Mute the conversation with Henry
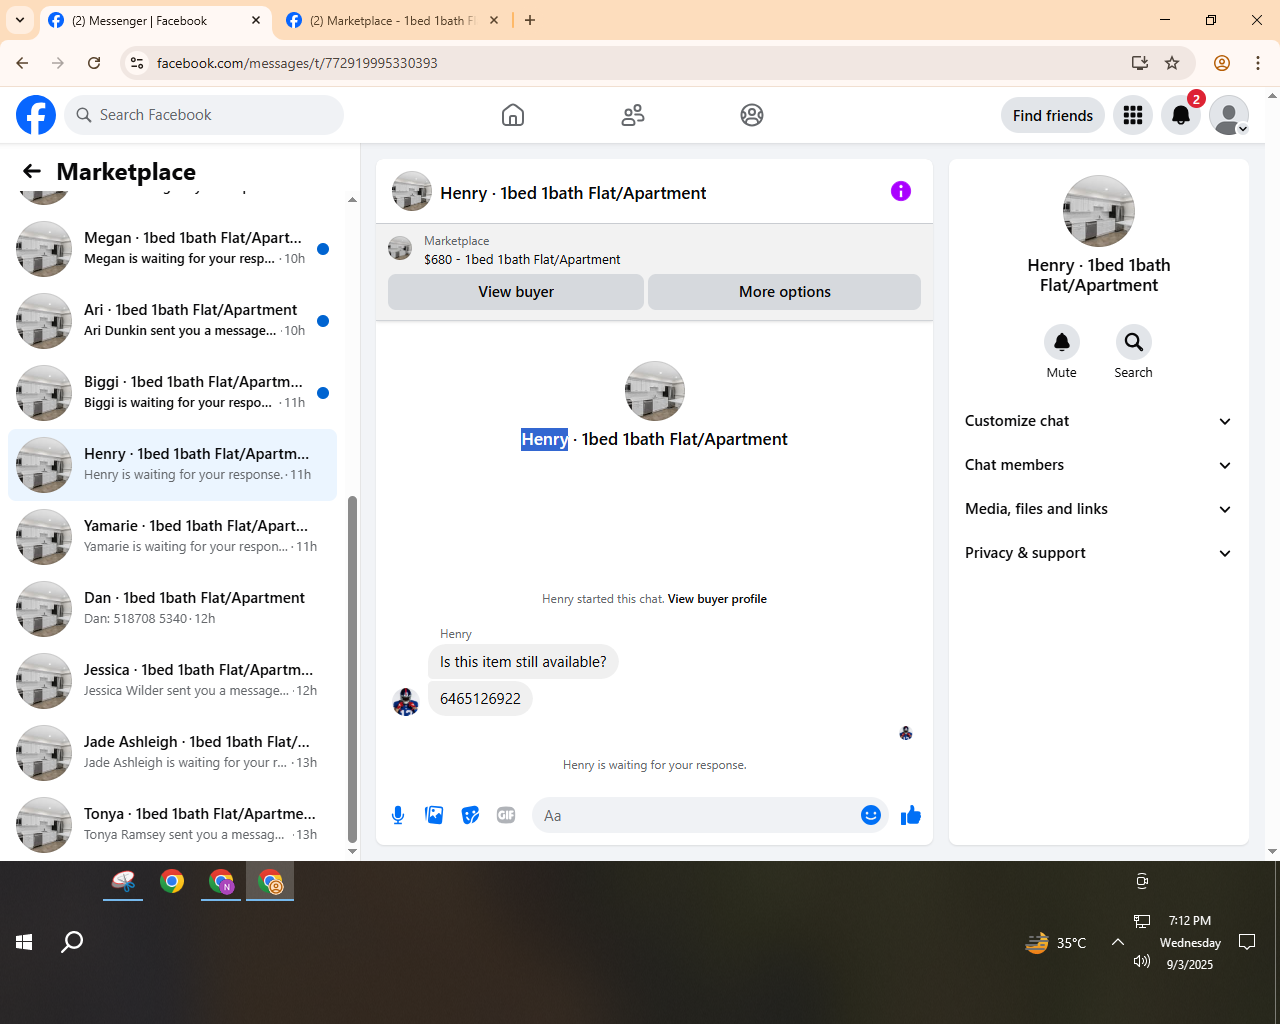The width and height of the screenshot is (1280, 1024). pos(1062,351)
